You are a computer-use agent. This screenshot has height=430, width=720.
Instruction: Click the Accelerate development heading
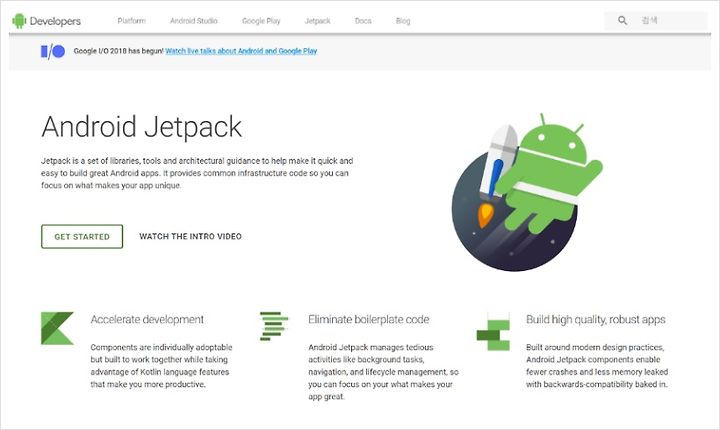(147, 319)
